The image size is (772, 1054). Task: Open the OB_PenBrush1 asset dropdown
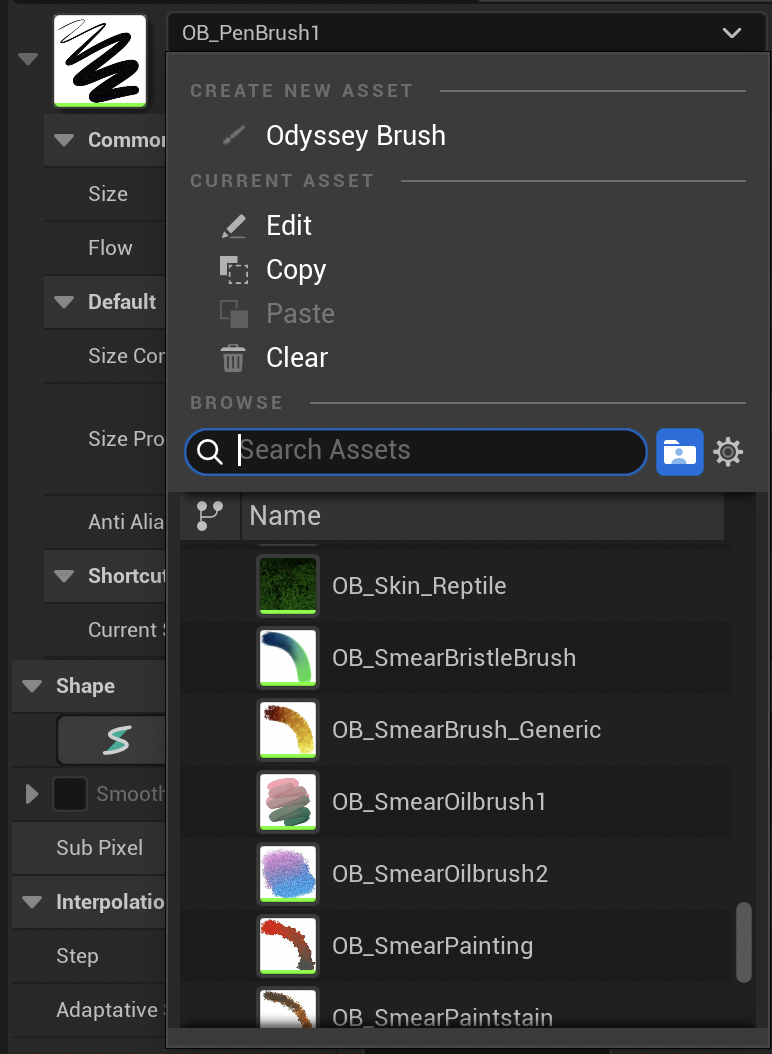click(x=461, y=33)
